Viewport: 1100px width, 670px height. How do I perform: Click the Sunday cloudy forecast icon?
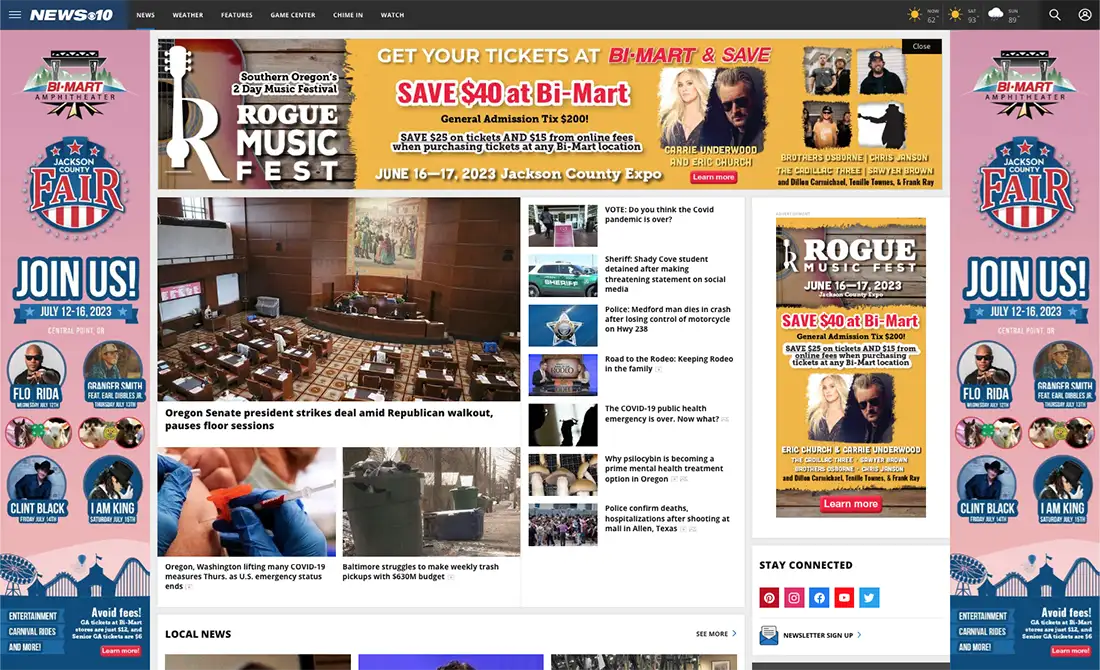(995, 14)
